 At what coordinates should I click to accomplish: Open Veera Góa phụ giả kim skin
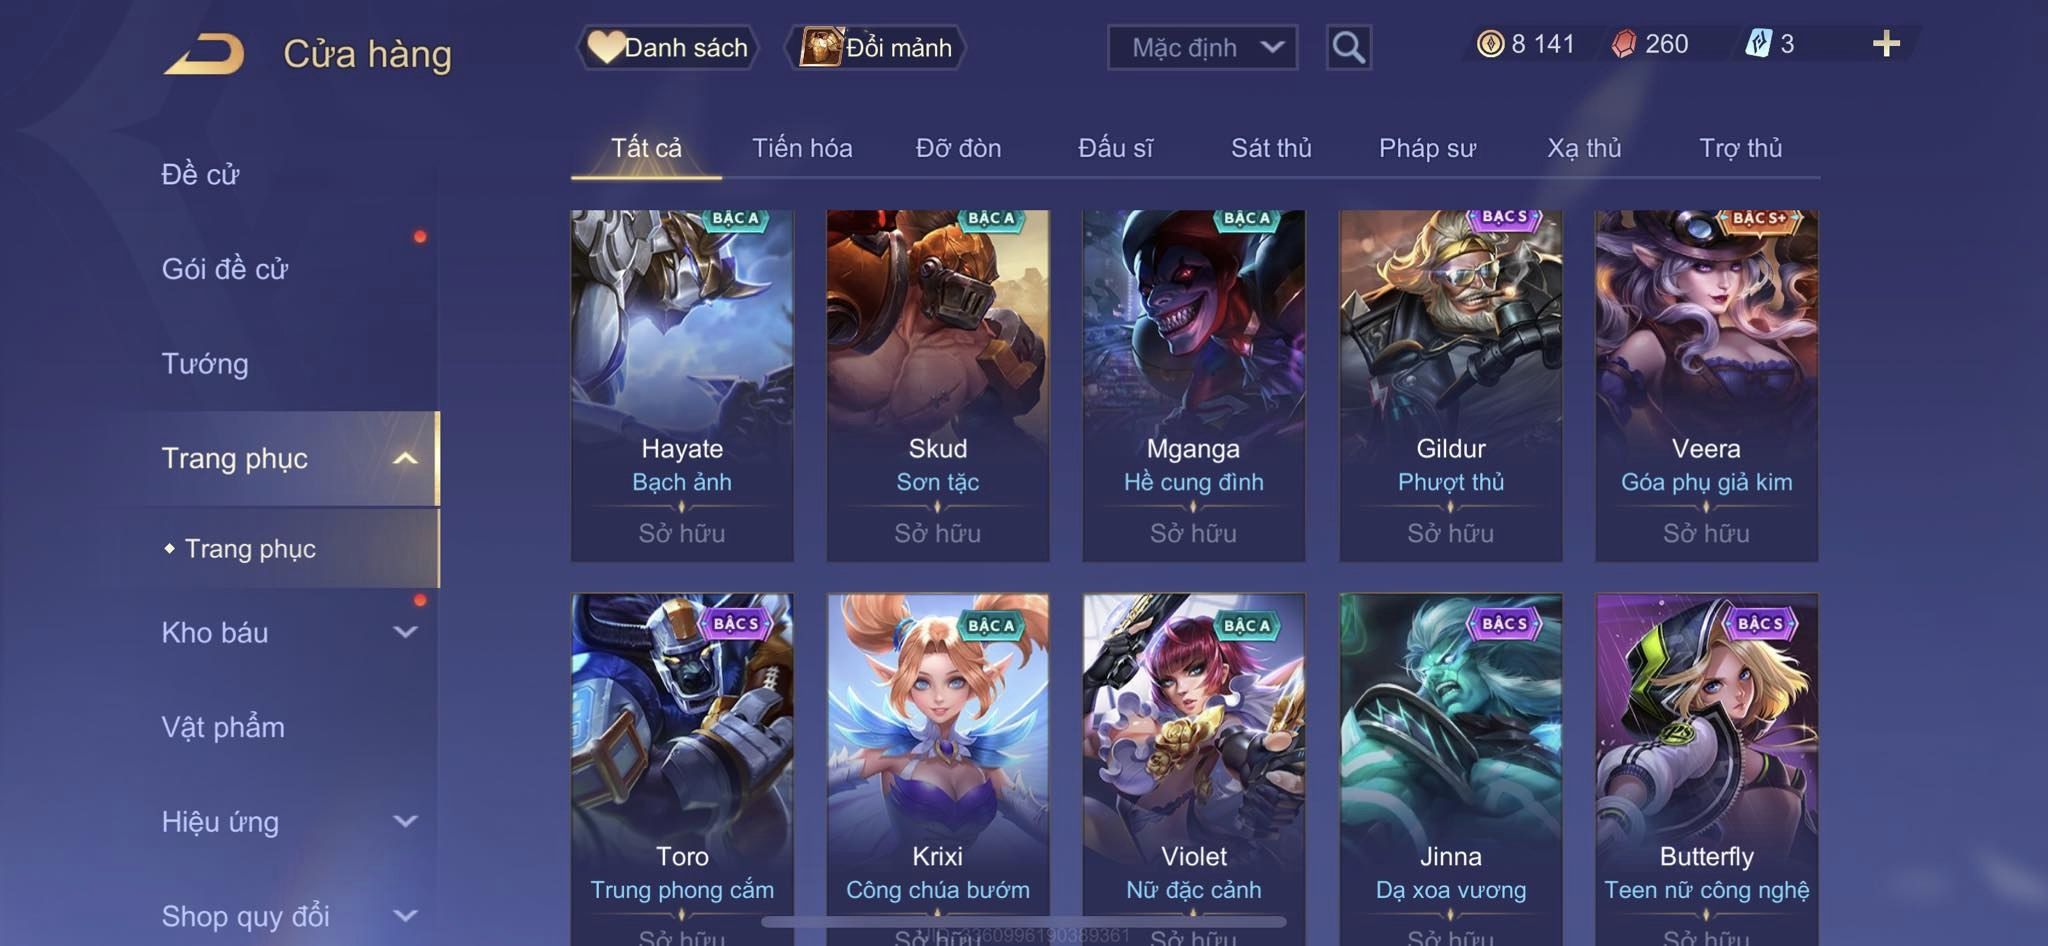click(1706, 385)
